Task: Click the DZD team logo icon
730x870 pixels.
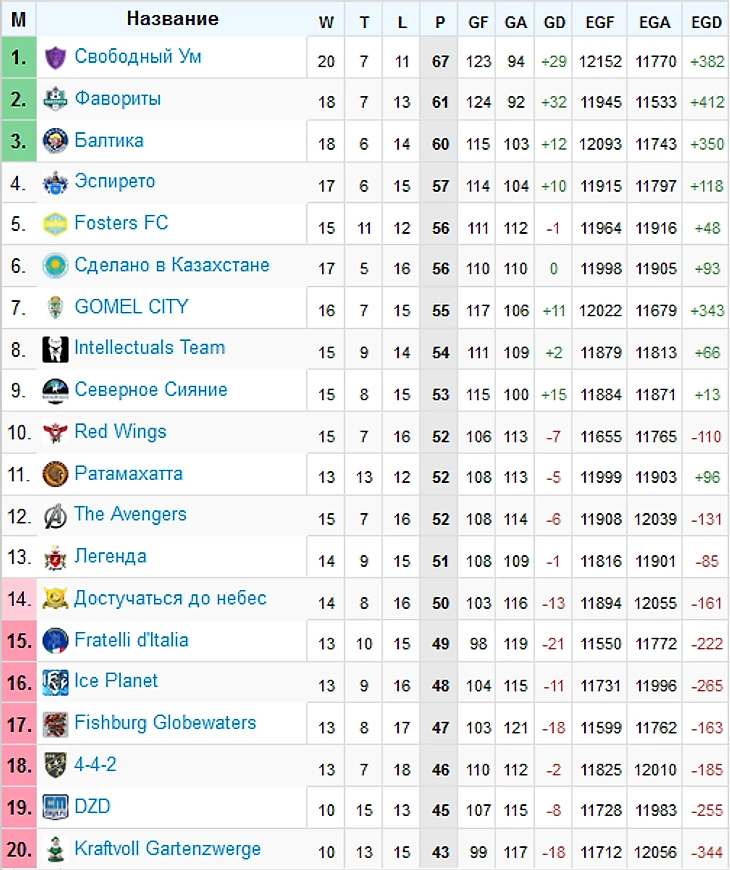Action: [x=55, y=807]
